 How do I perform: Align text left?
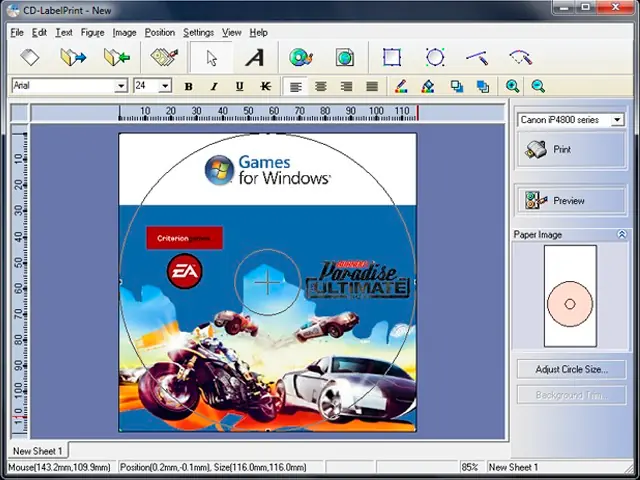296,87
